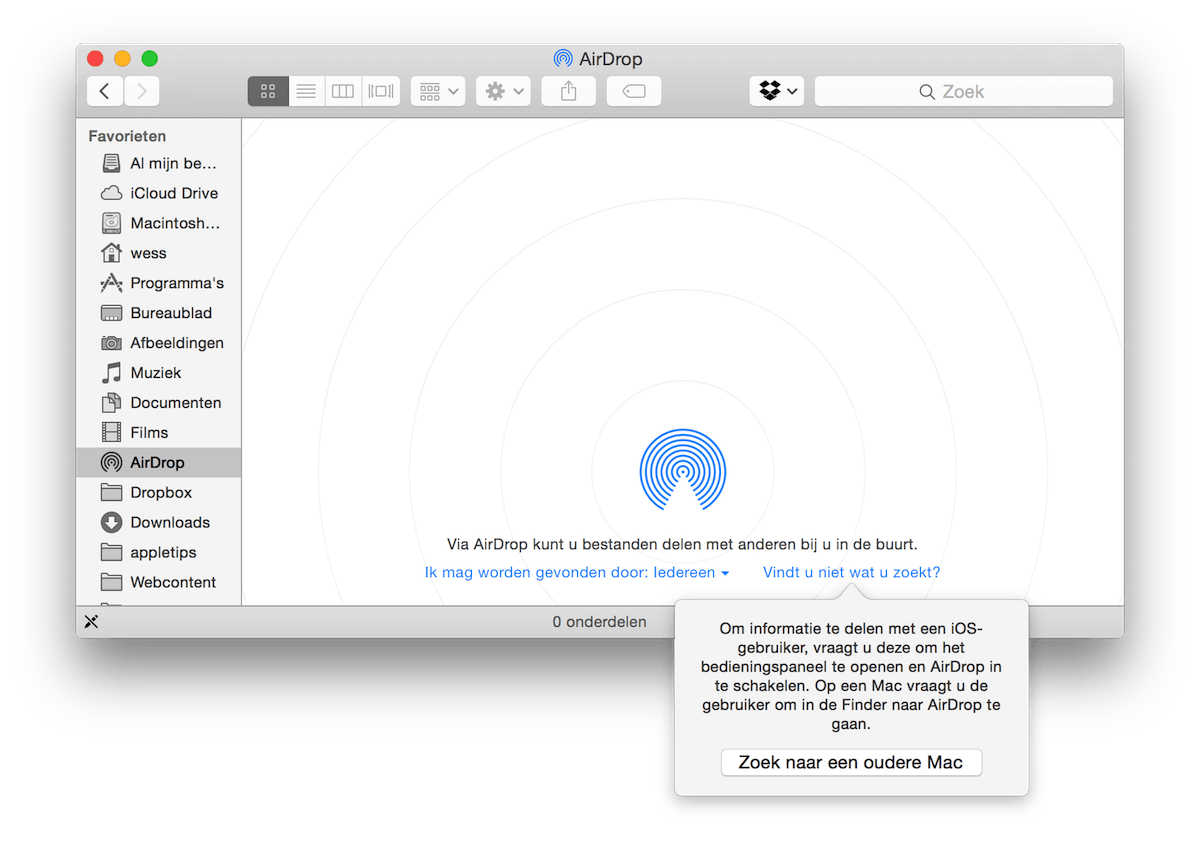This screenshot has width=1200, height=842.
Task: Go forward with the right chevron button
Action: 142,91
